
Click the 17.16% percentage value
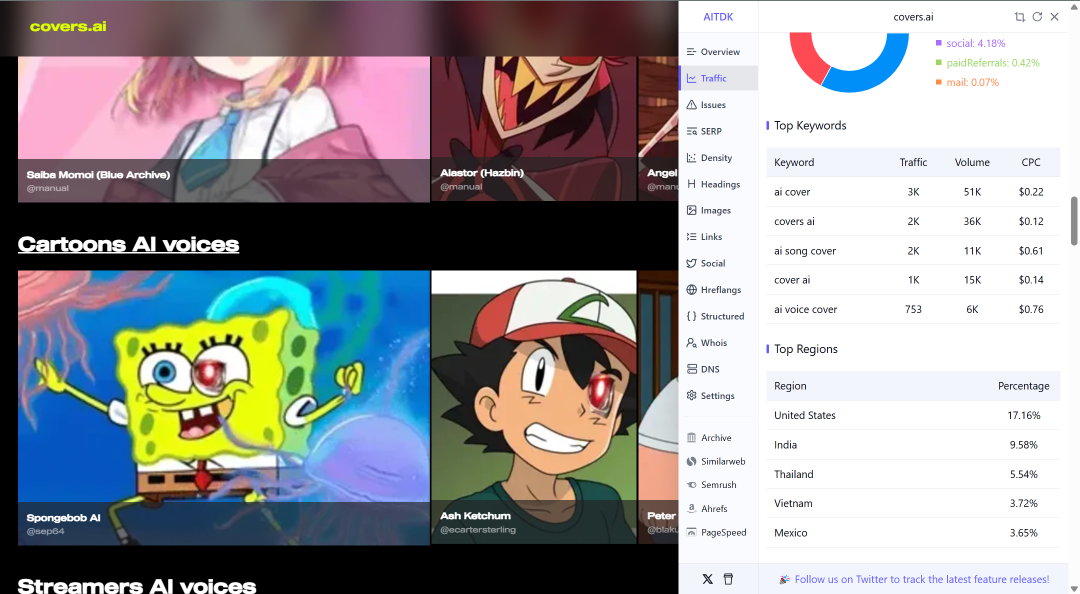coord(1024,416)
